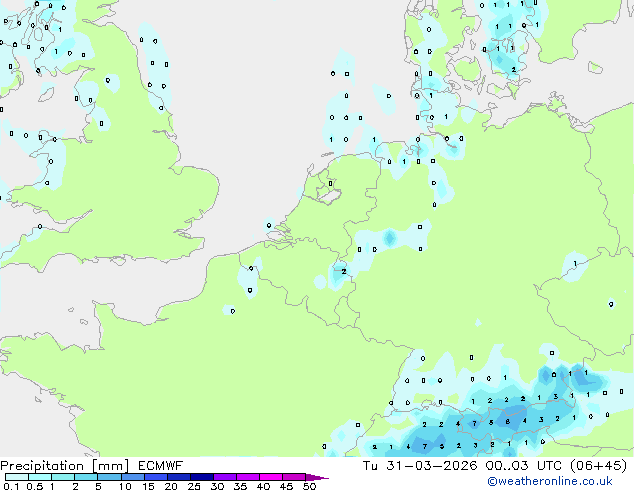Pick the 1–2 mm legend swatch
This screenshot has width=634, height=490.
(63, 477)
